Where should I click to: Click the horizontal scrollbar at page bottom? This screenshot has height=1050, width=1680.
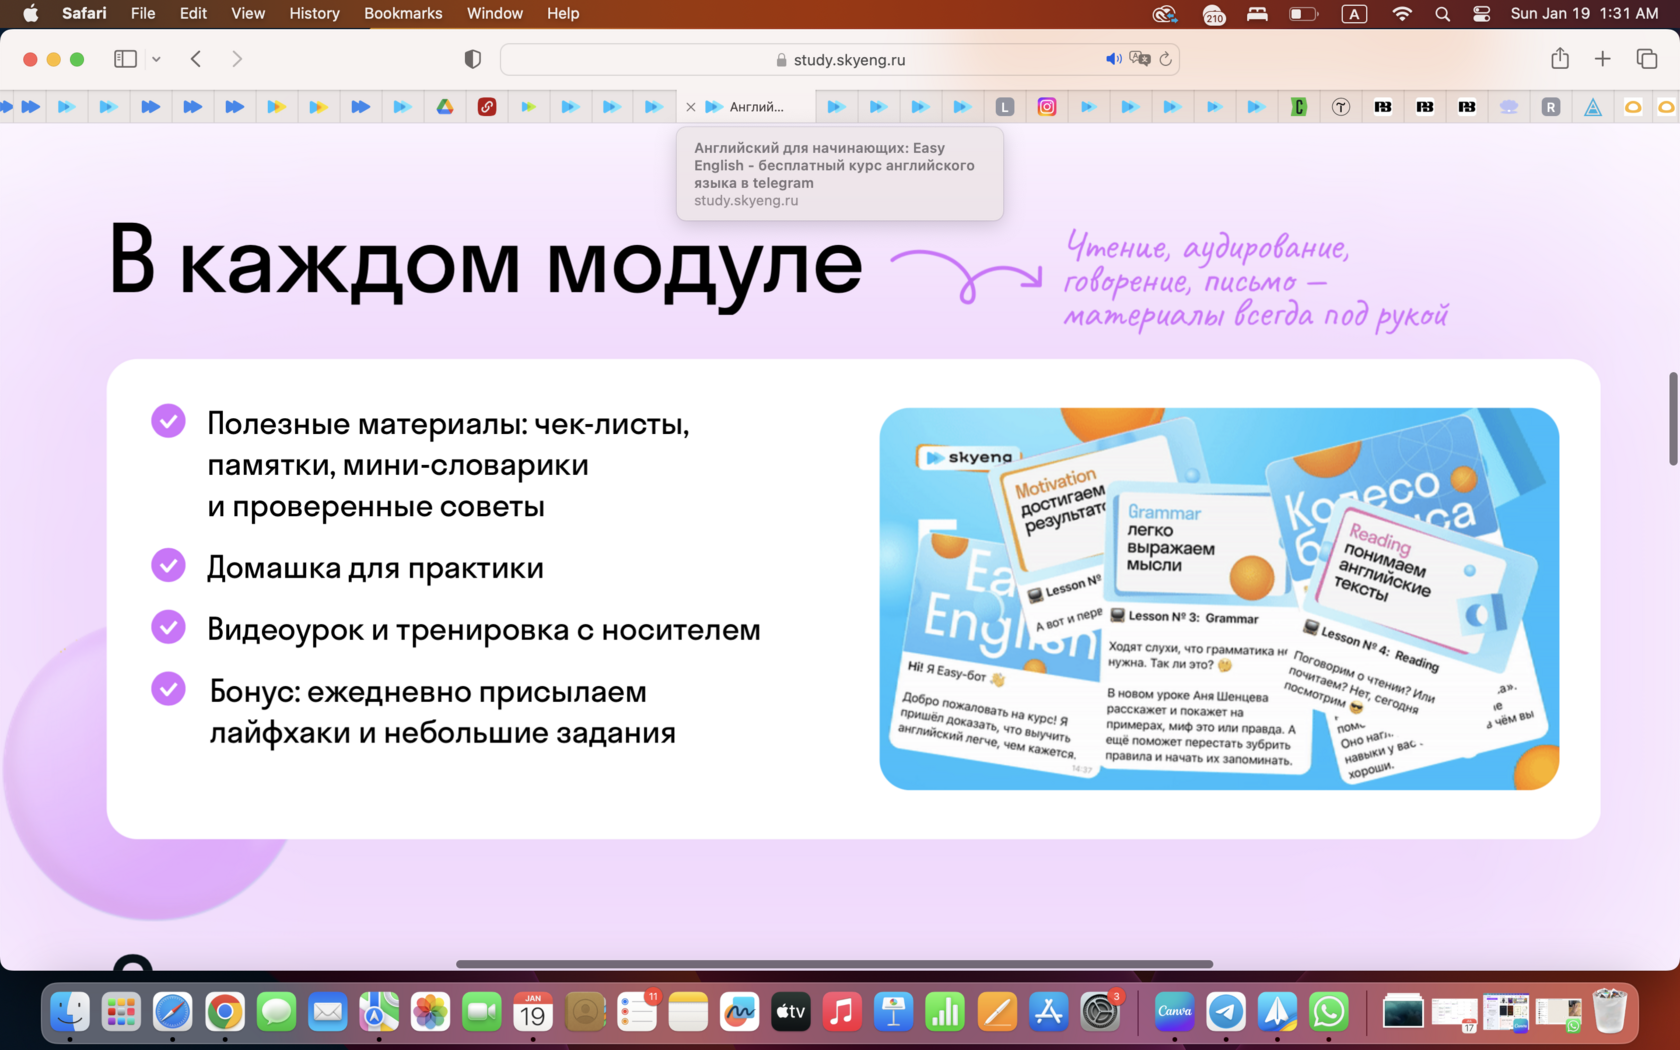834,964
